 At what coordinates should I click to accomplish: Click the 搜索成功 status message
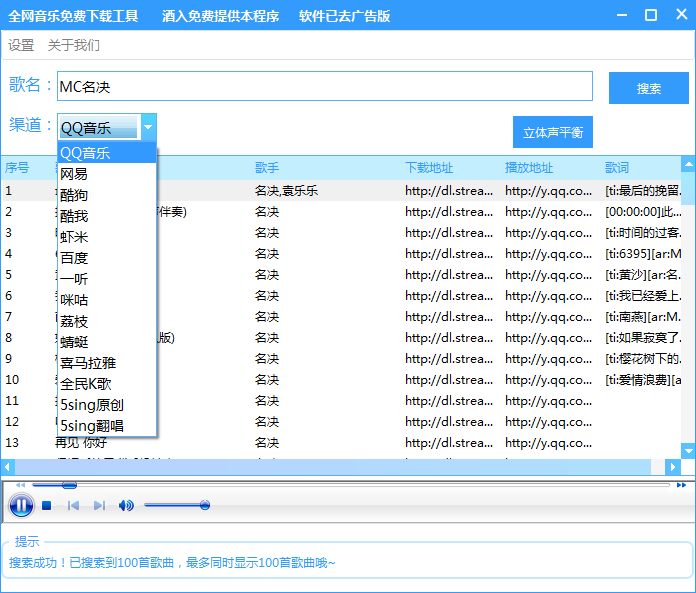point(172,563)
